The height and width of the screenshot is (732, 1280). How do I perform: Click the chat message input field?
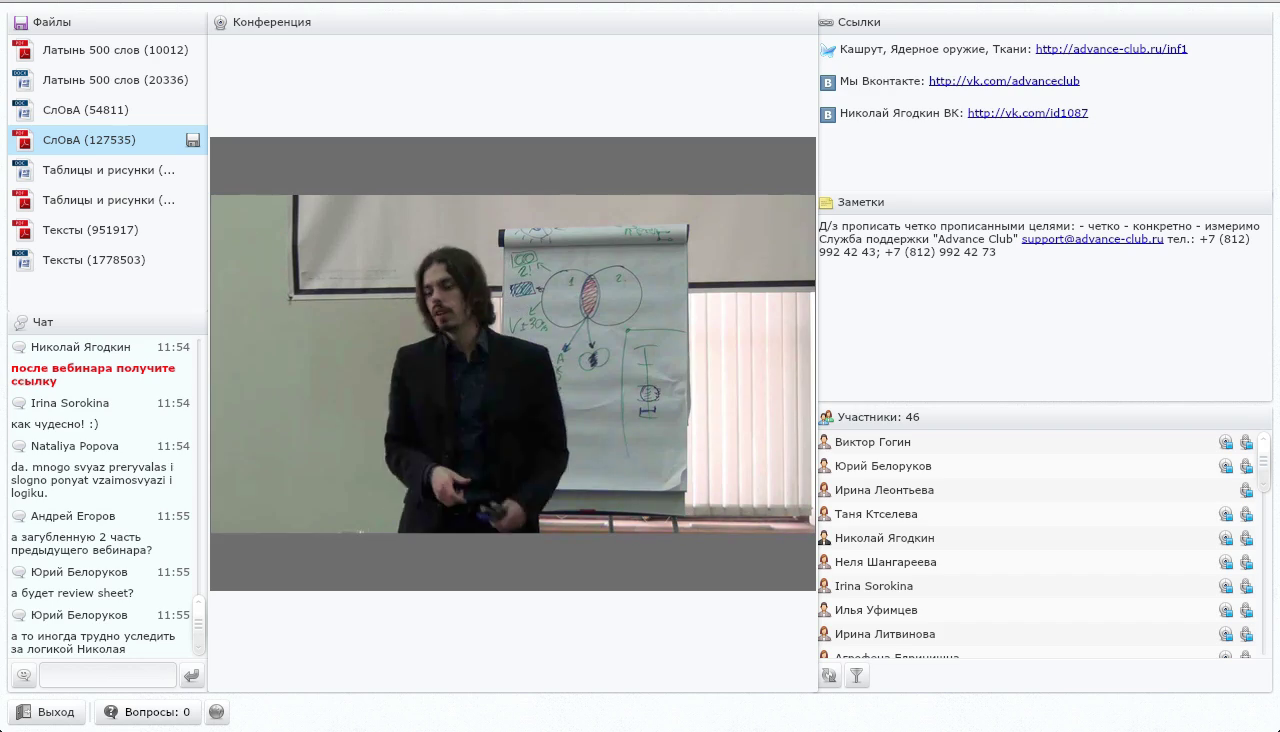[108, 676]
